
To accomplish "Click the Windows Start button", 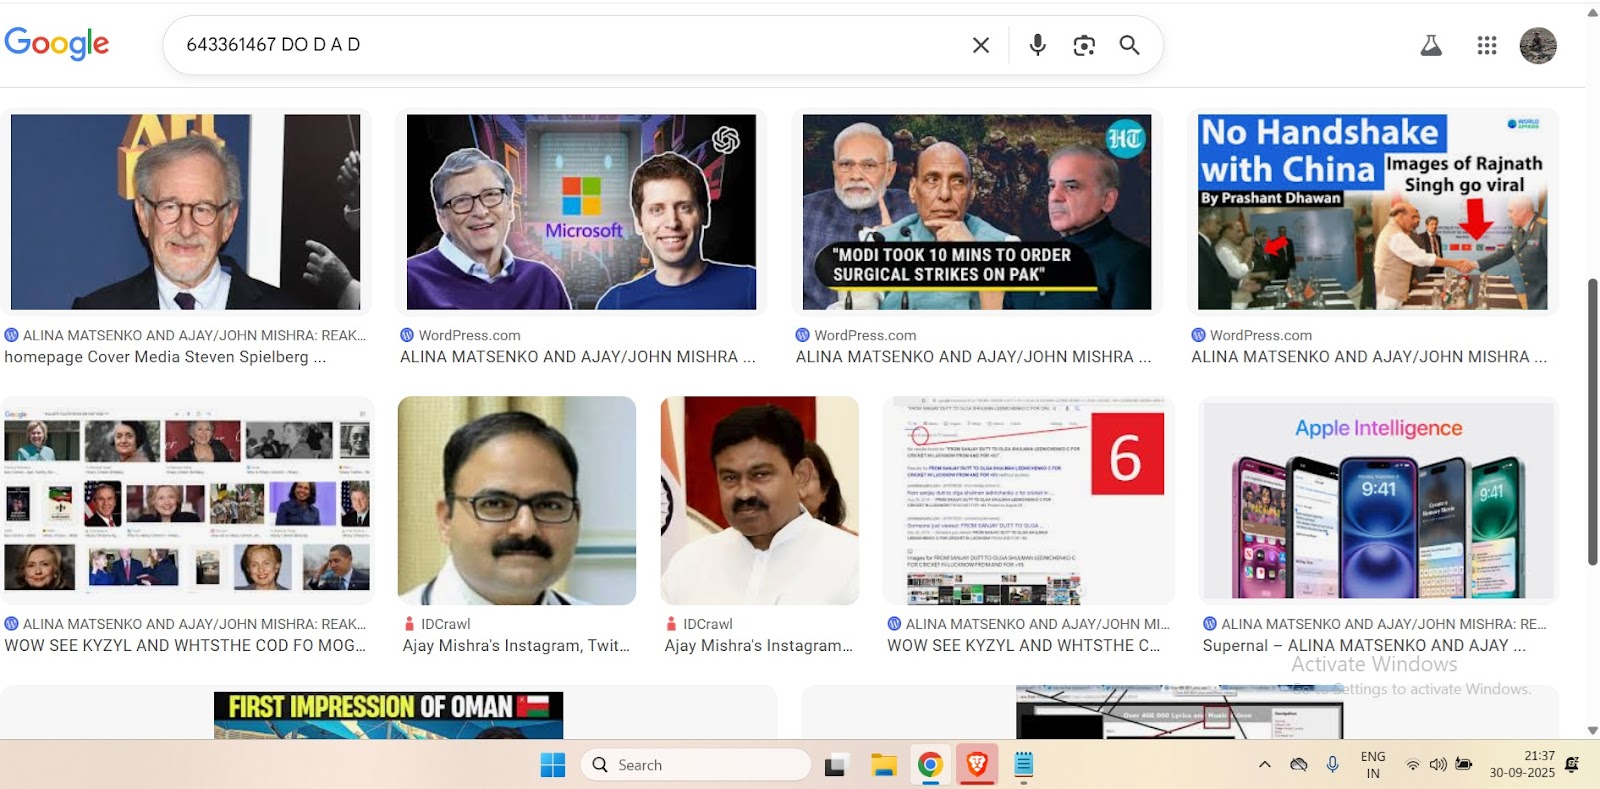I will [553, 765].
